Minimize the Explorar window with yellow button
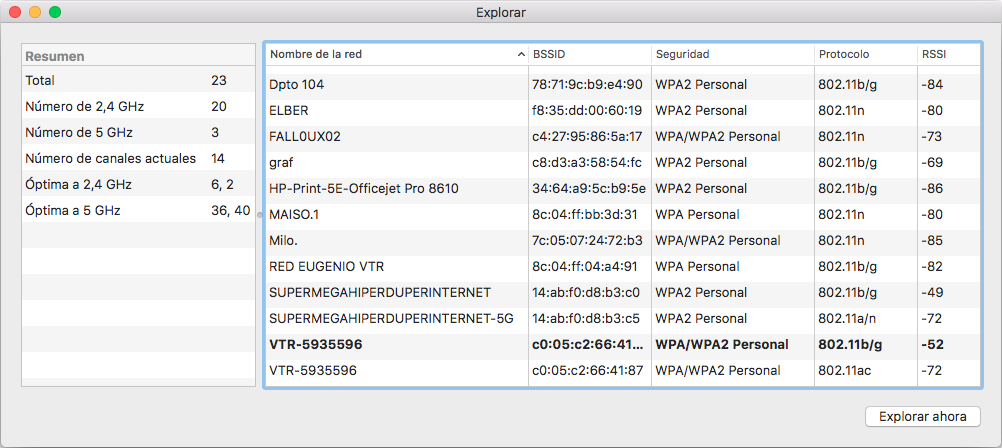This screenshot has width=1002, height=448. [35, 13]
